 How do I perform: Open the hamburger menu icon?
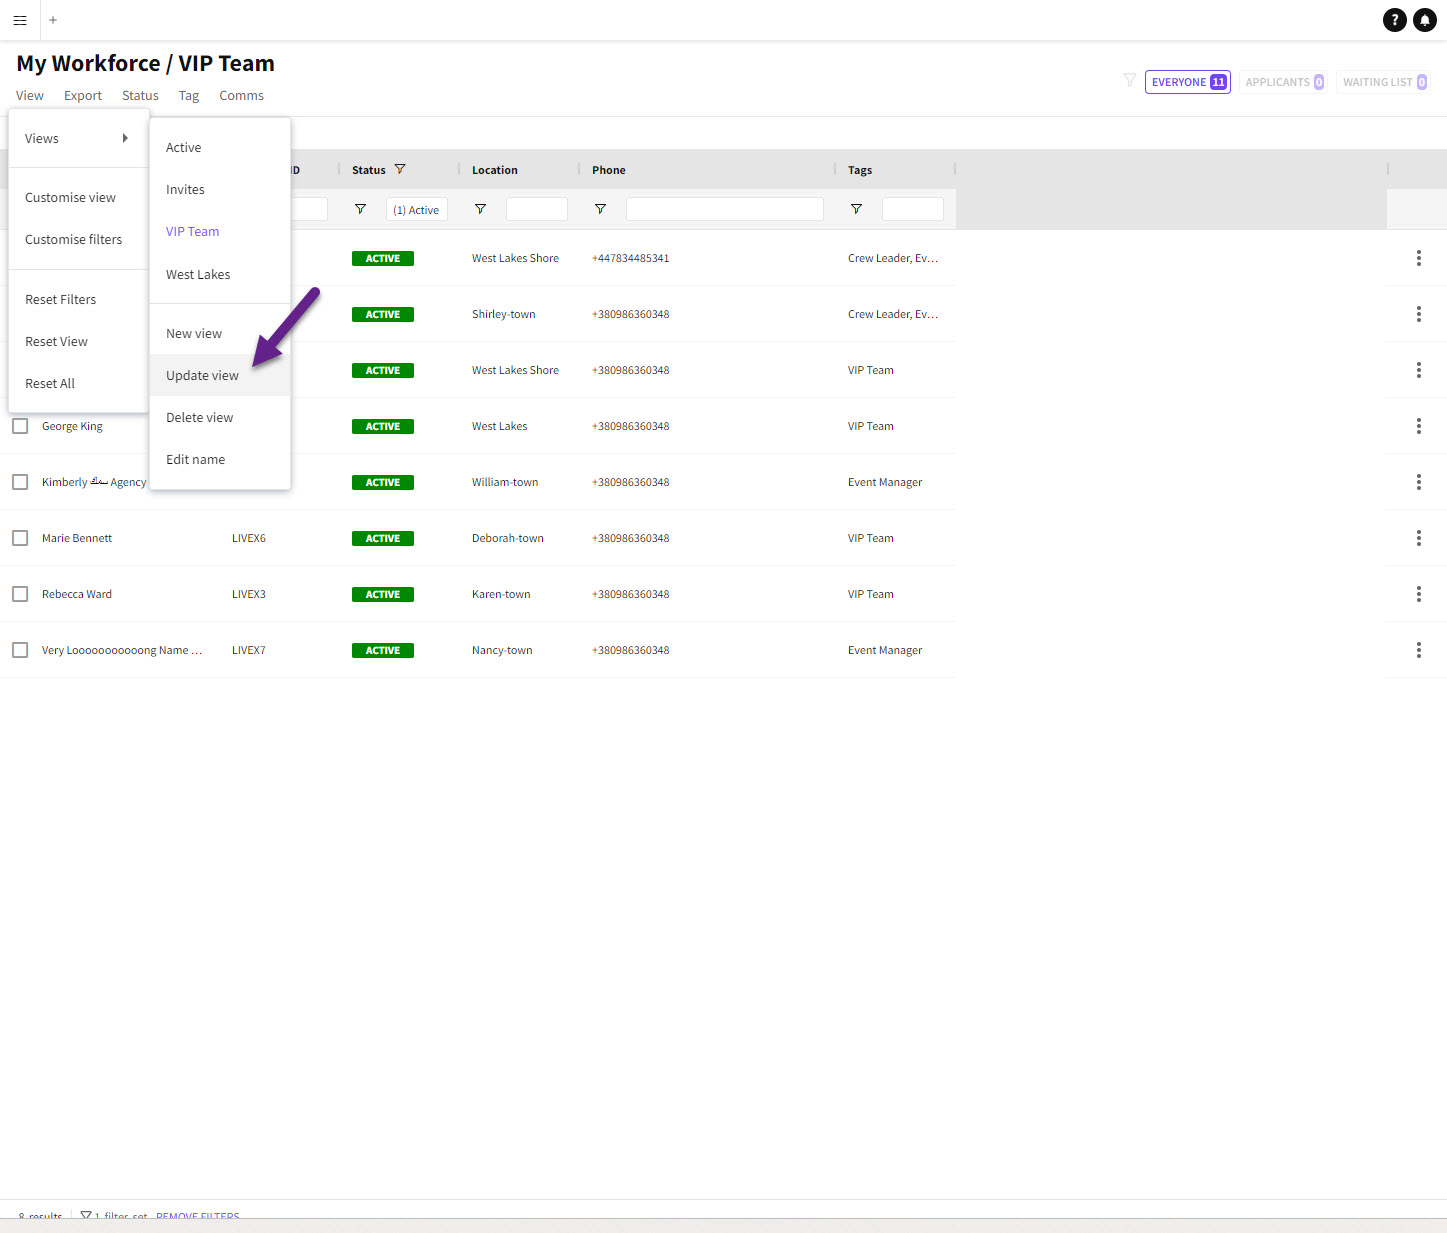pyautogui.click(x=20, y=20)
